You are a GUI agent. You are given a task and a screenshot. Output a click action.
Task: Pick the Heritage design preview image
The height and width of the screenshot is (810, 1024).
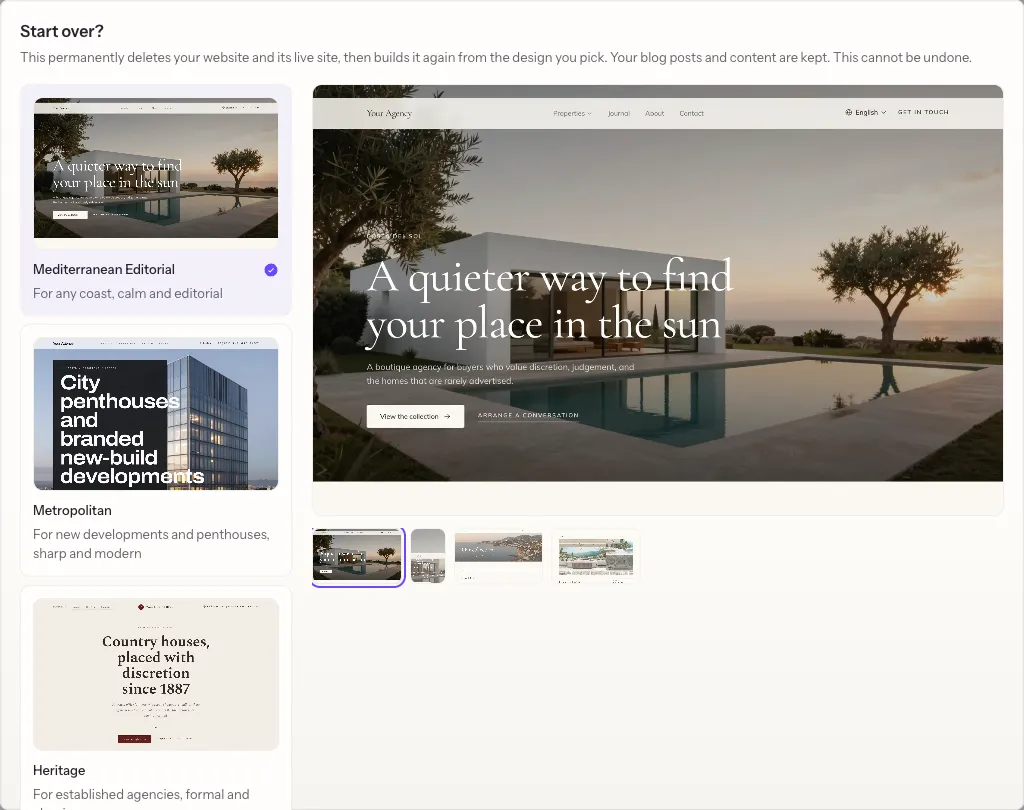[x=156, y=674]
